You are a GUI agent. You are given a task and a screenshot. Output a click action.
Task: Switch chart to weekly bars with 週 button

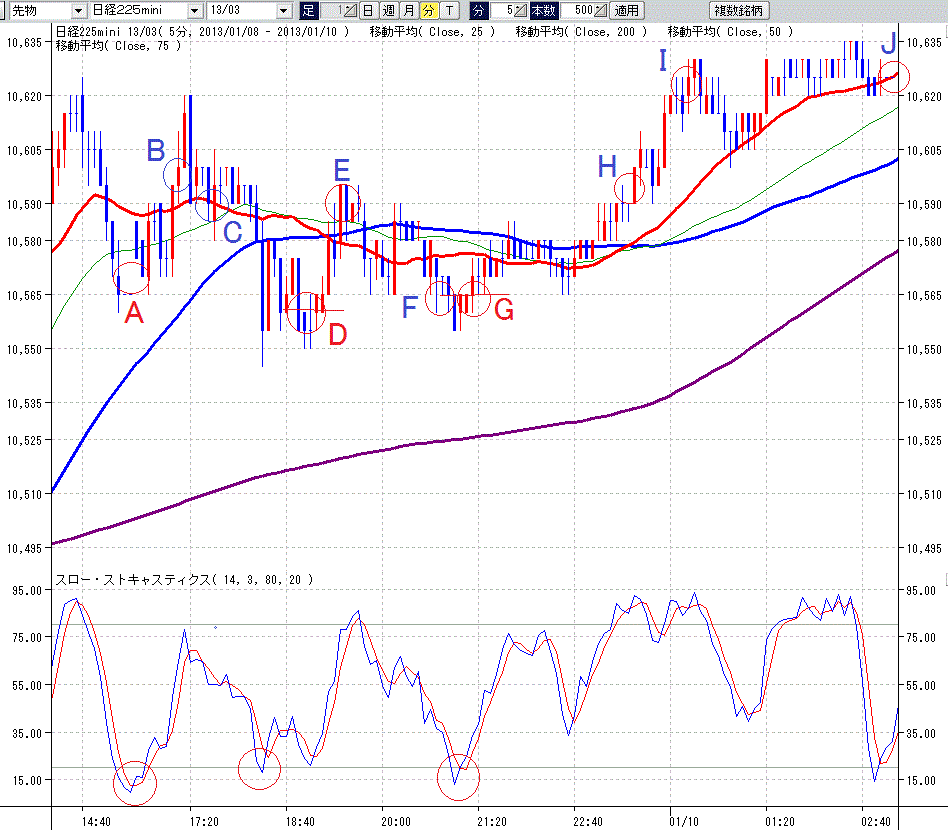click(x=388, y=10)
